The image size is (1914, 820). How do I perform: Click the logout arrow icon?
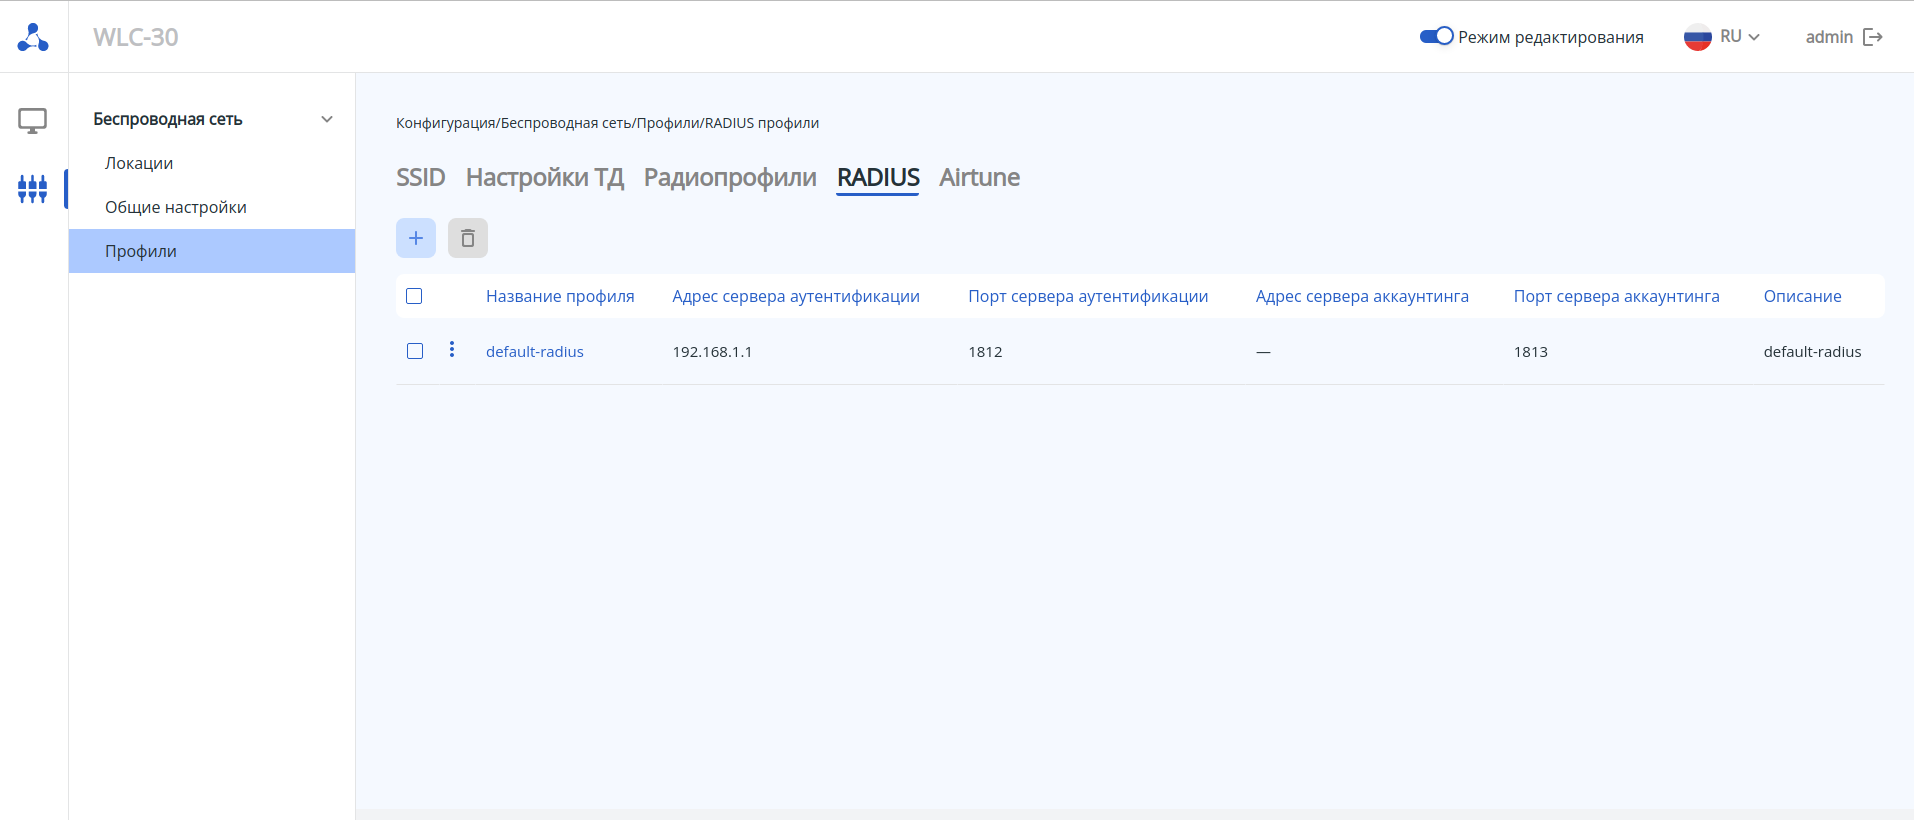(1873, 37)
